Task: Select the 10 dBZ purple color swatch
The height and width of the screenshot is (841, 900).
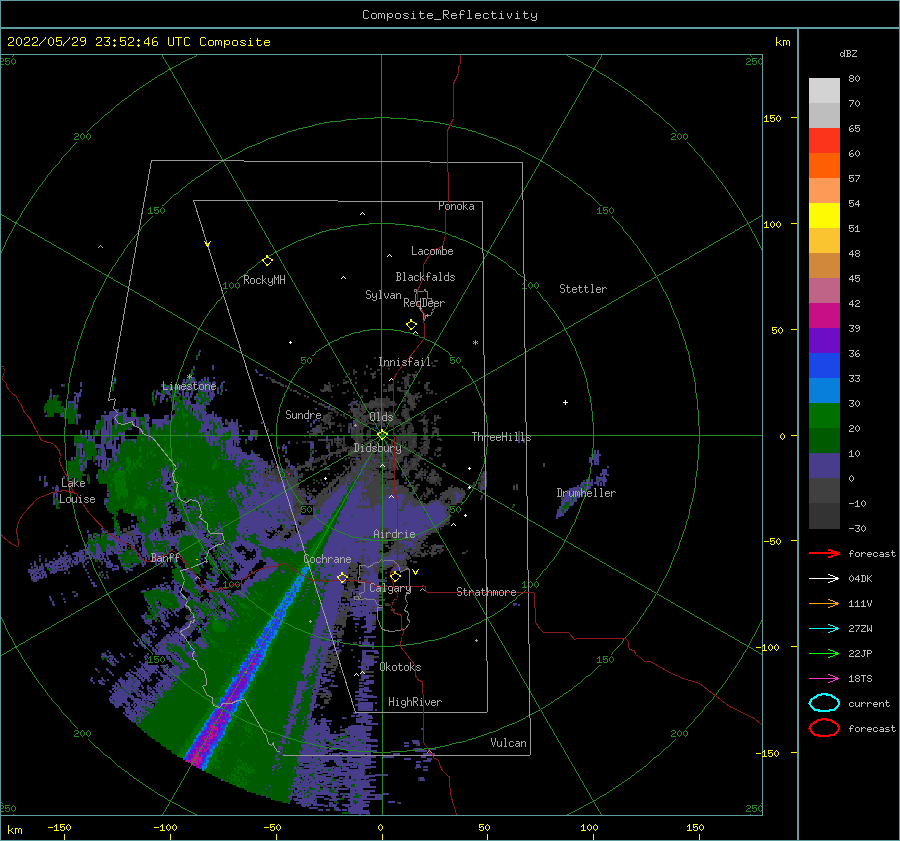Action: (x=824, y=466)
